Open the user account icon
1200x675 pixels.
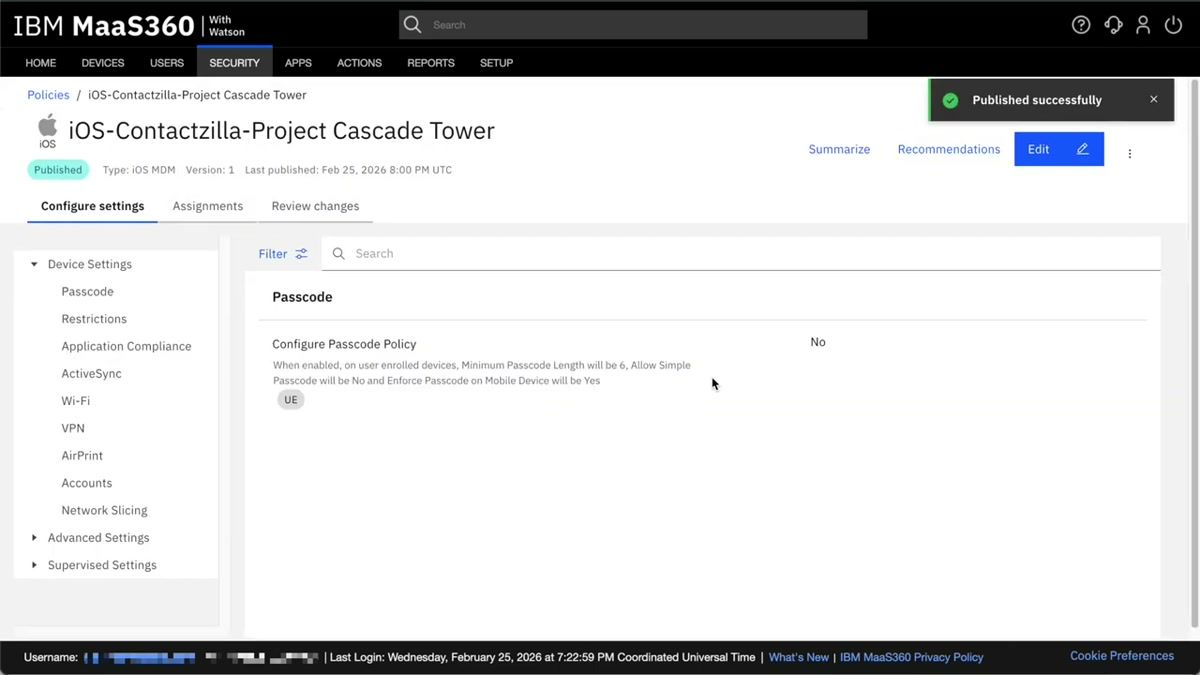coord(1143,24)
